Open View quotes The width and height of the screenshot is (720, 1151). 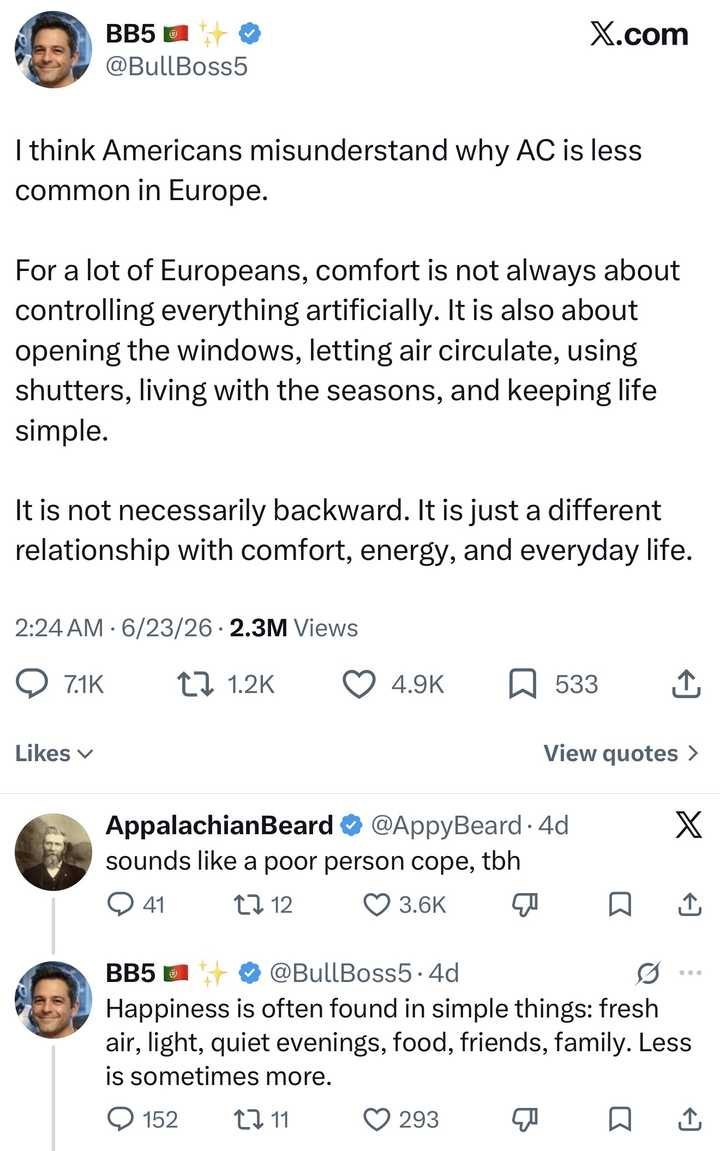pyautogui.click(x=621, y=753)
